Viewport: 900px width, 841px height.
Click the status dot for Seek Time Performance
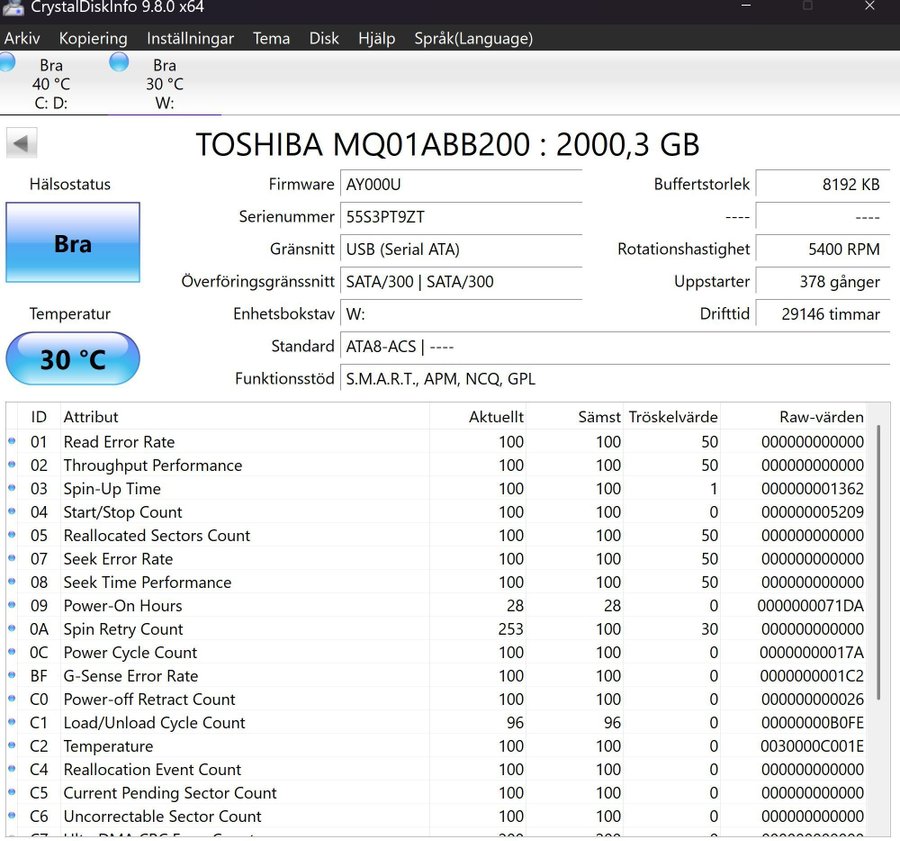coord(11,582)
